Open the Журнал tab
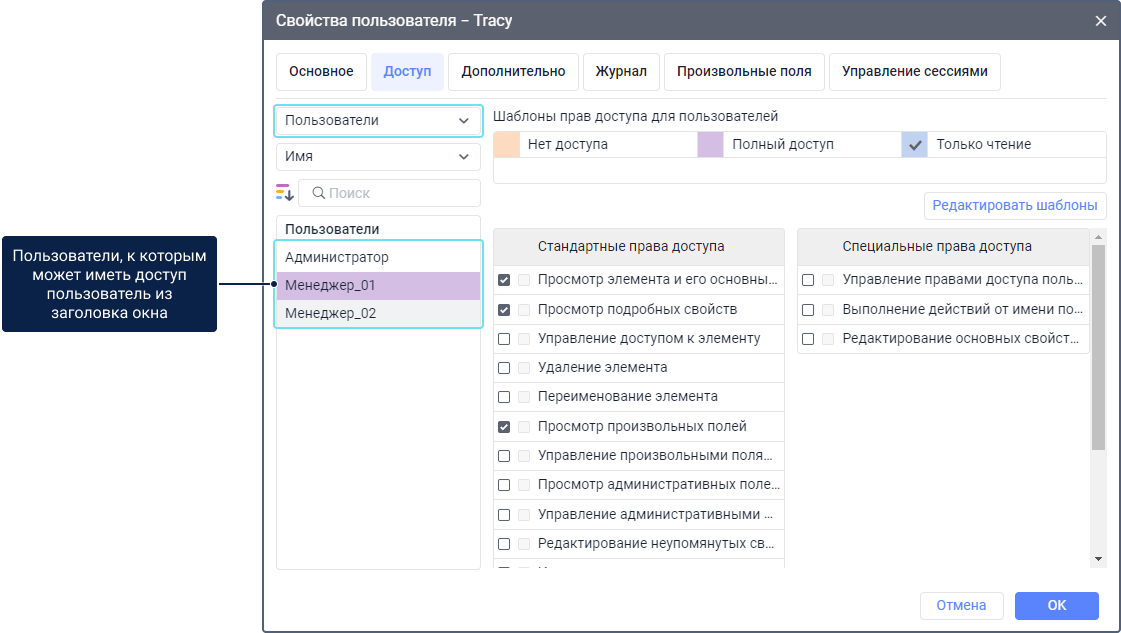The width and height of the screenshot is (1121, 633). 621,72
